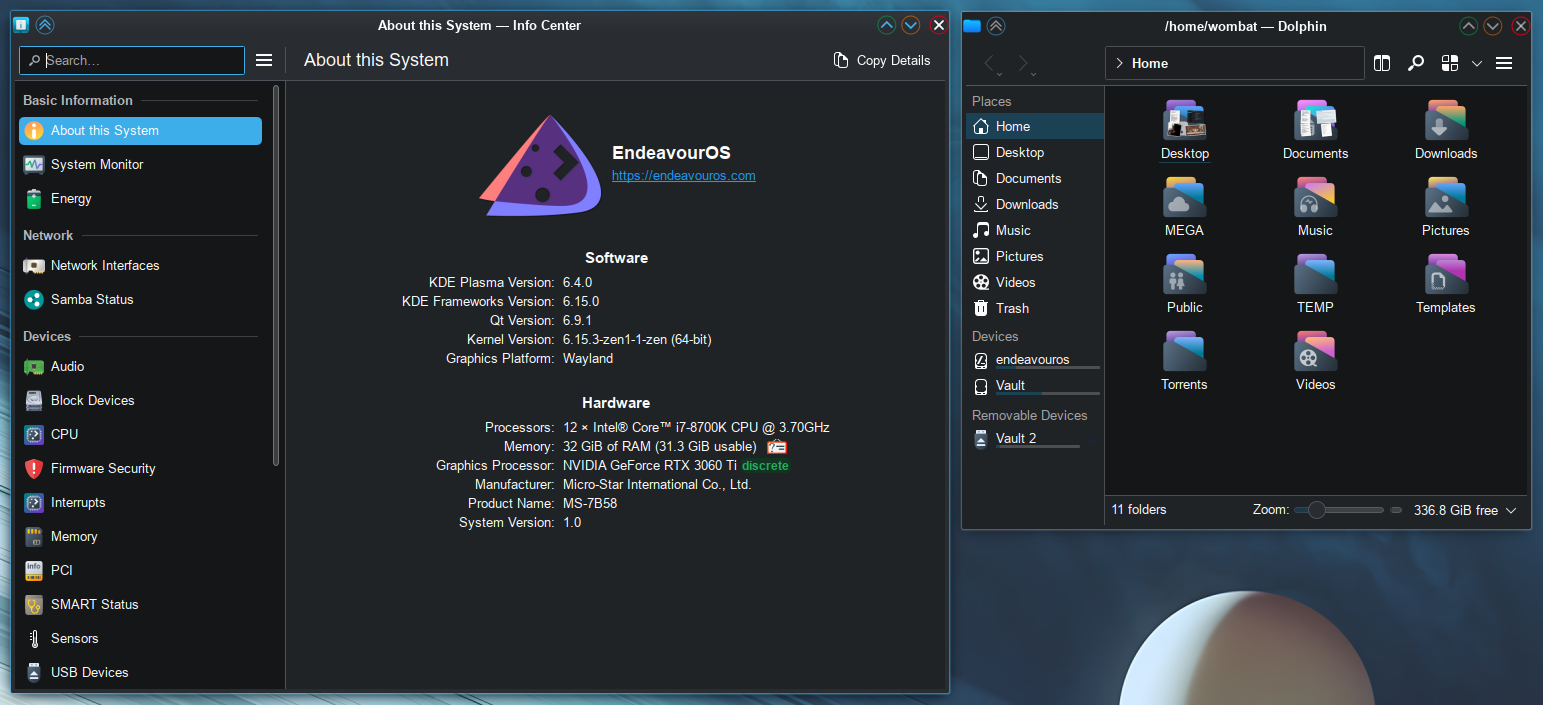
Task: Open the Energy information page
Action: click(x=71, y=198)
